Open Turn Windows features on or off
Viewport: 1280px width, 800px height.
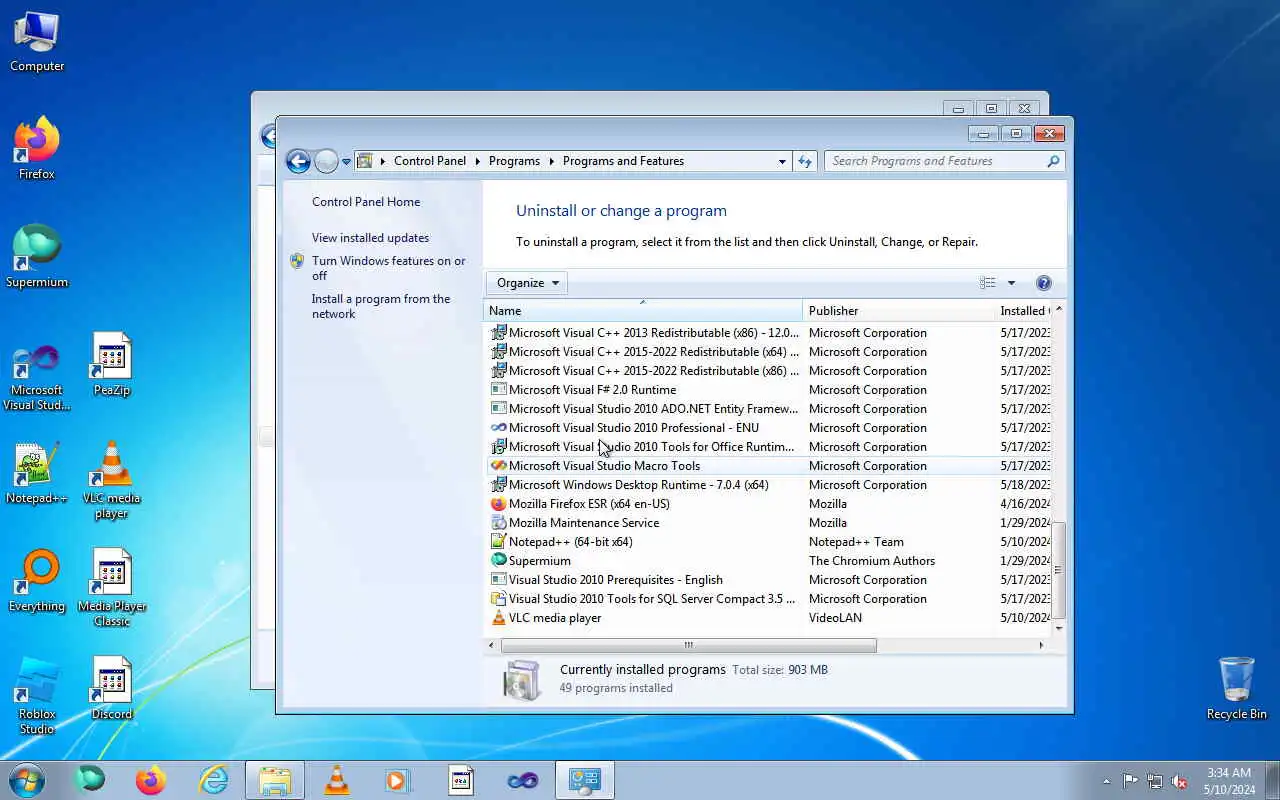388,268
